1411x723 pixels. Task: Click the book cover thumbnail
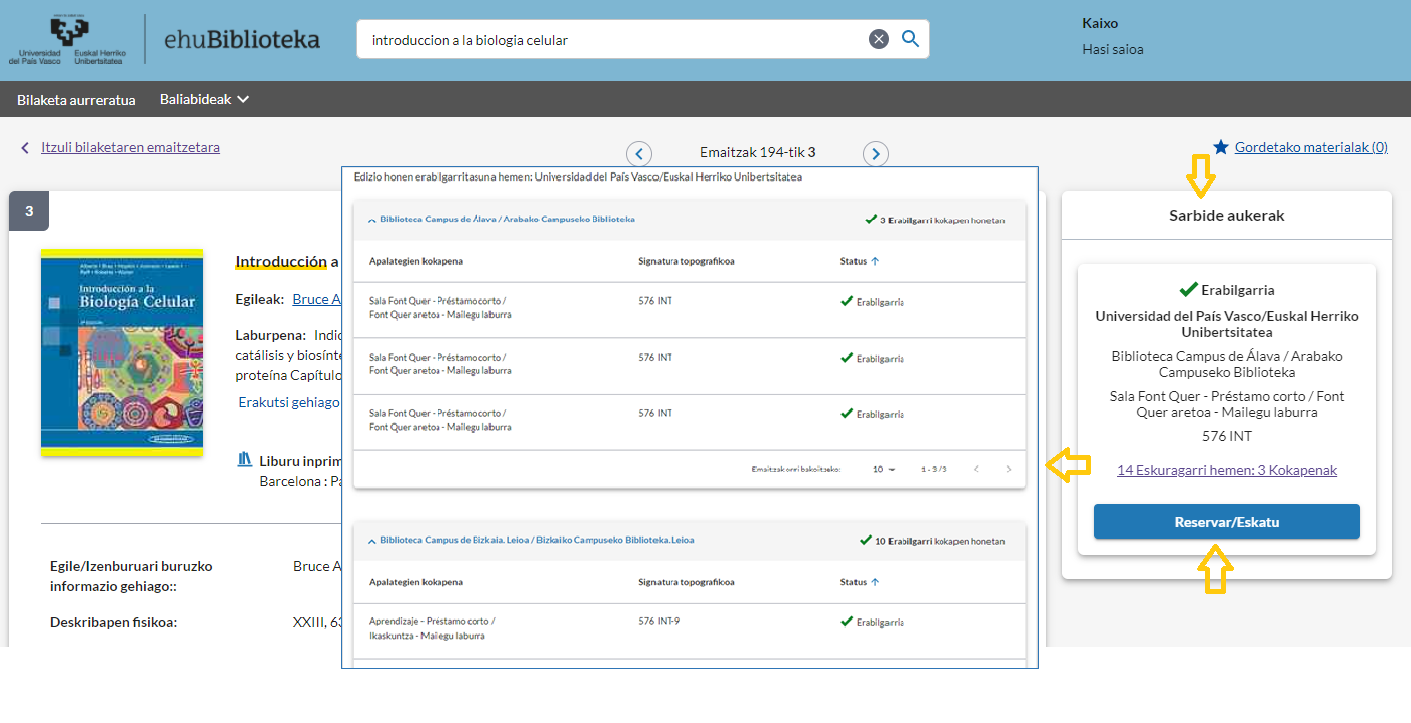[x=122, y=352]
